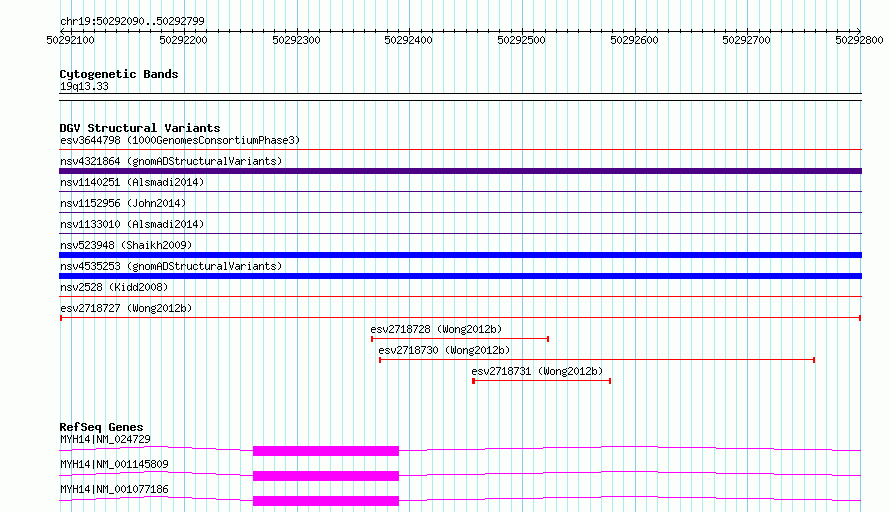Click the magenta exon of MYH14|NM_024729
Image resolution: width=890 pixels, height=512 pixels.
[x=326, y=451]
